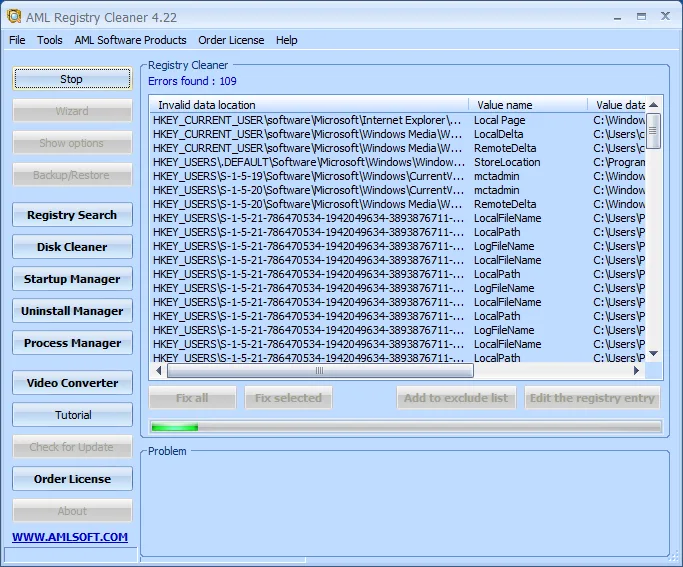Click Edit the registry entry button

tap(592, 398)
